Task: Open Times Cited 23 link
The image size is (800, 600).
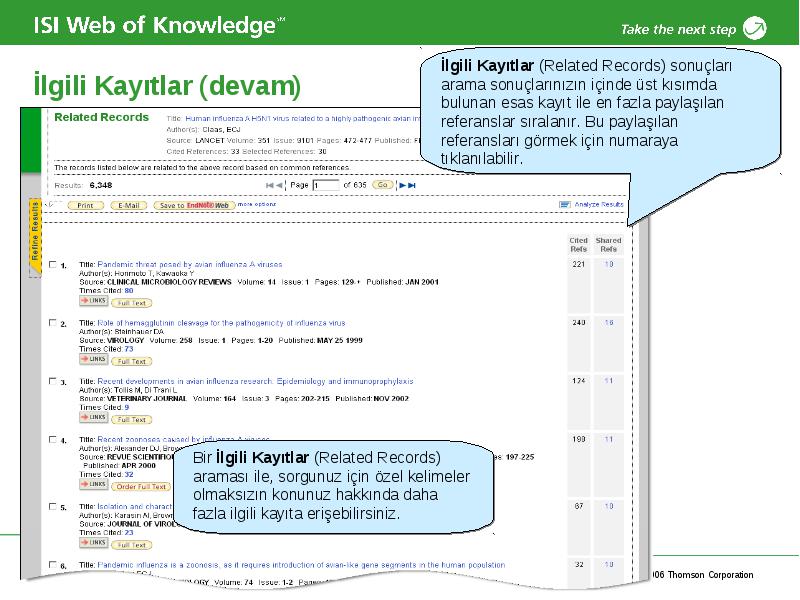Action: point(129,532)
